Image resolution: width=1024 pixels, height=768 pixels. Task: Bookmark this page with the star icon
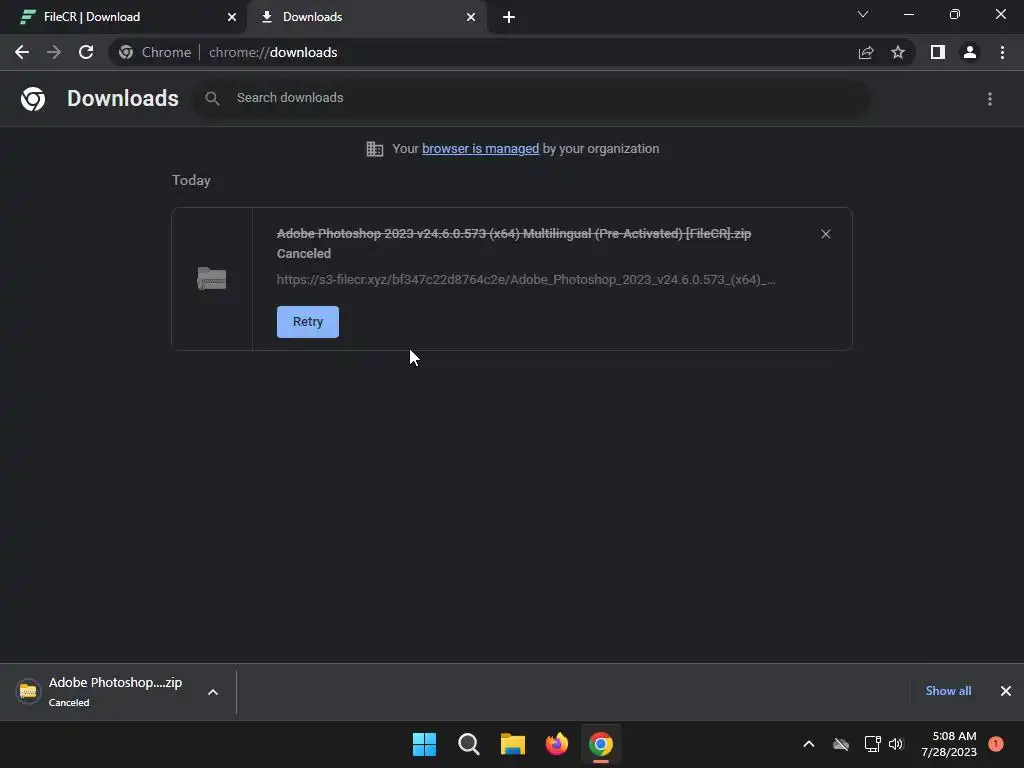coord(898,52)
